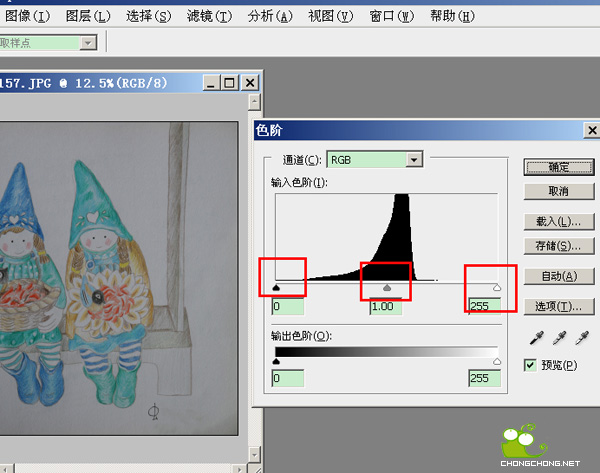Open the 滤镜 menu
The image size is (600, 473).
click(x=209, y=16)
